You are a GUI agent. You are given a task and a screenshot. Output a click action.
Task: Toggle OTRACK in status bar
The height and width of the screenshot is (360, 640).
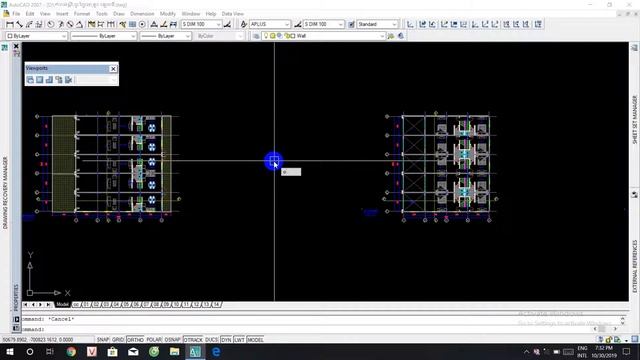pyautogui.click(x=193, y=340)
